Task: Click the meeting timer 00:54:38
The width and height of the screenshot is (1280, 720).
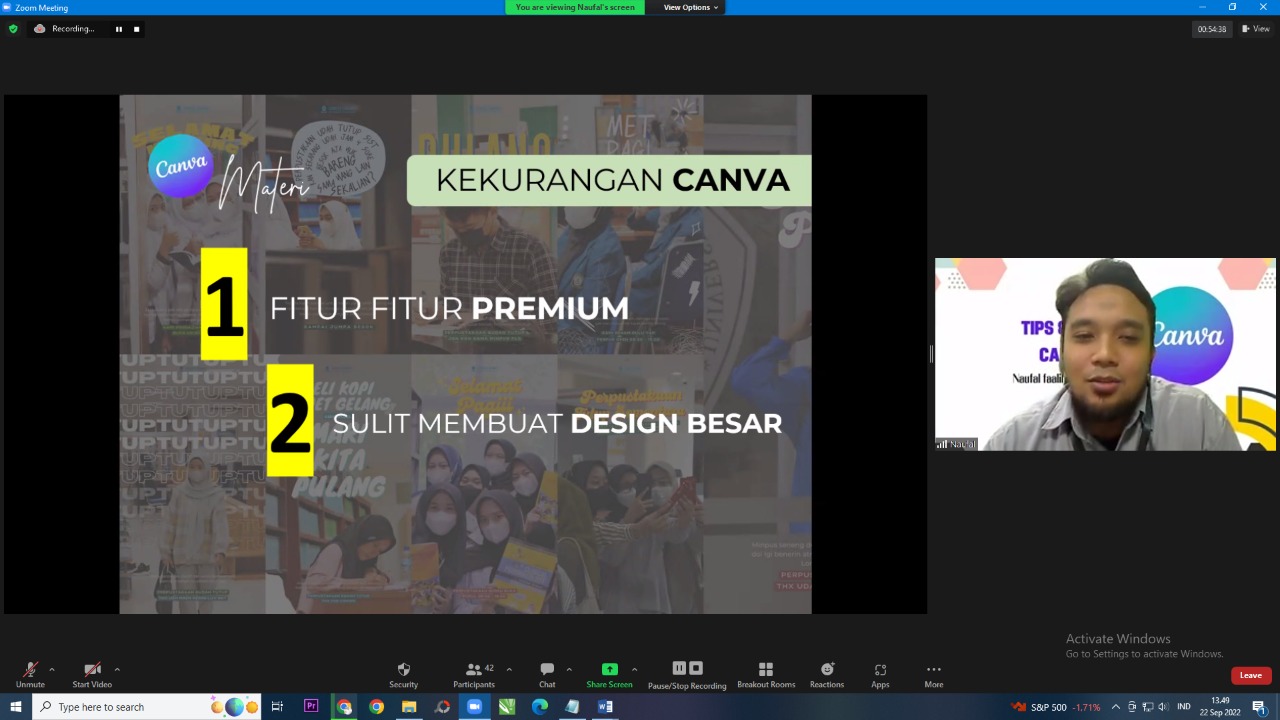Action: [x=1212, y=29]
